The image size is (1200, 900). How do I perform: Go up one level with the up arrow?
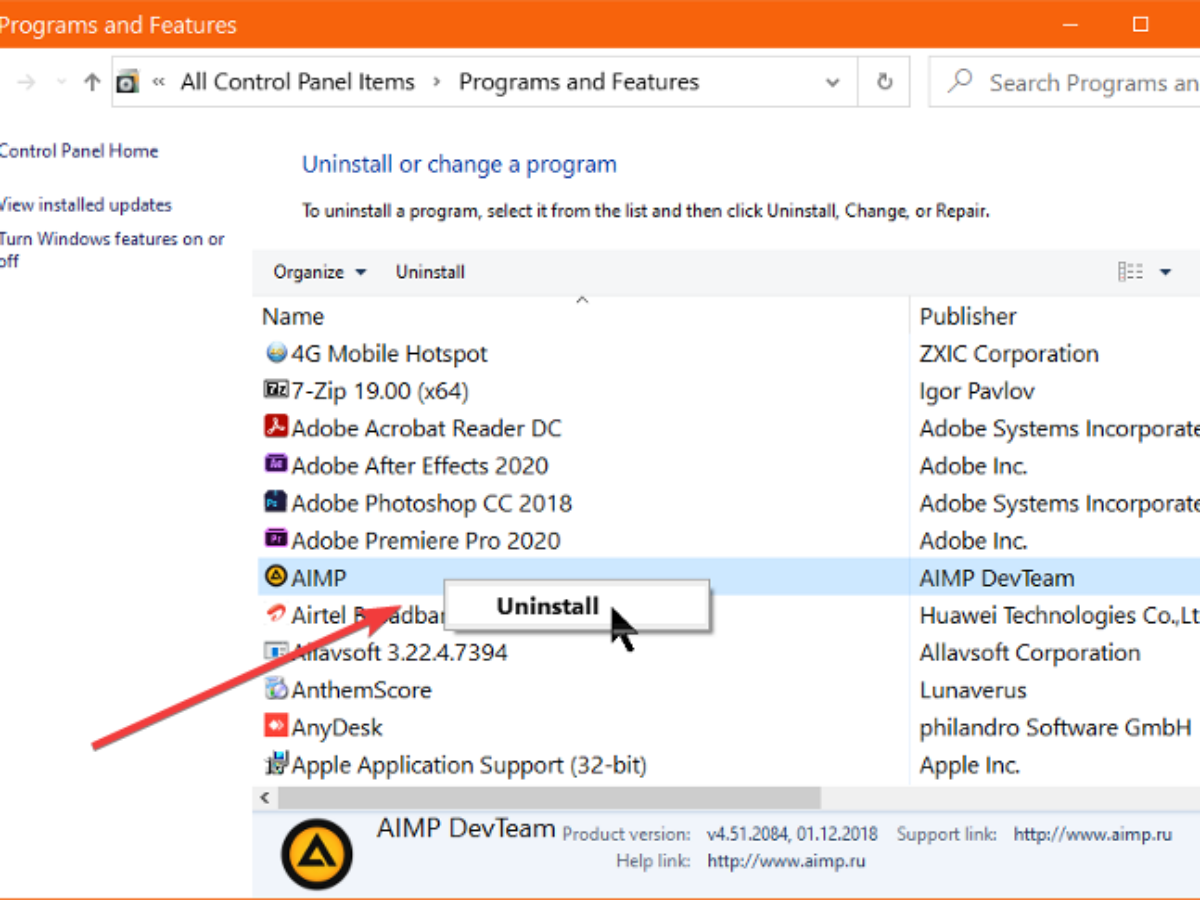[x=92, y=82]
